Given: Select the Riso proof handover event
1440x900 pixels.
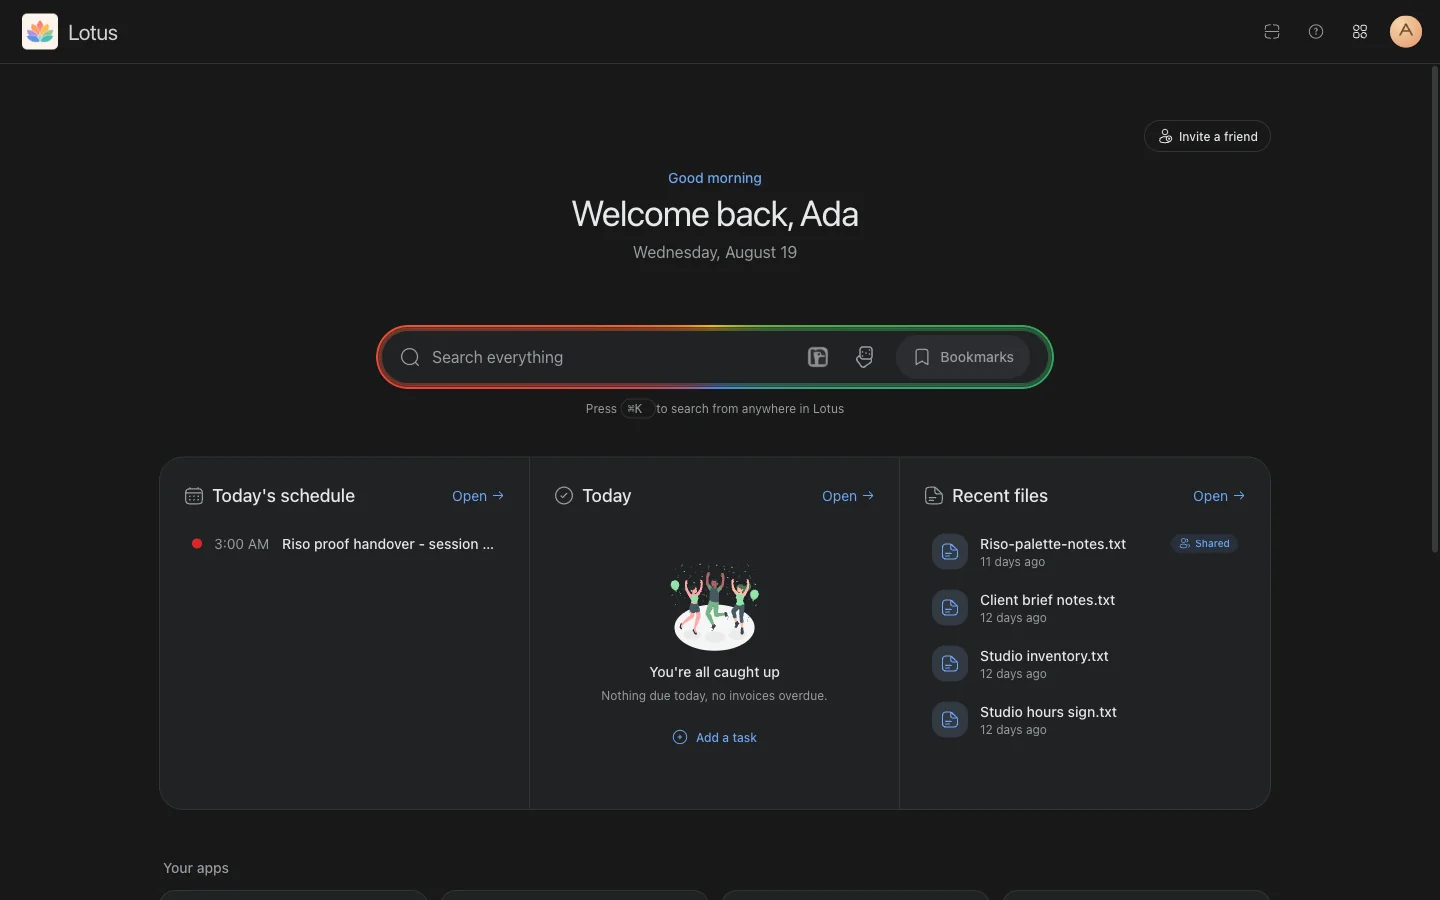Looking at the screenshot, I should click(x=344, y=544).
